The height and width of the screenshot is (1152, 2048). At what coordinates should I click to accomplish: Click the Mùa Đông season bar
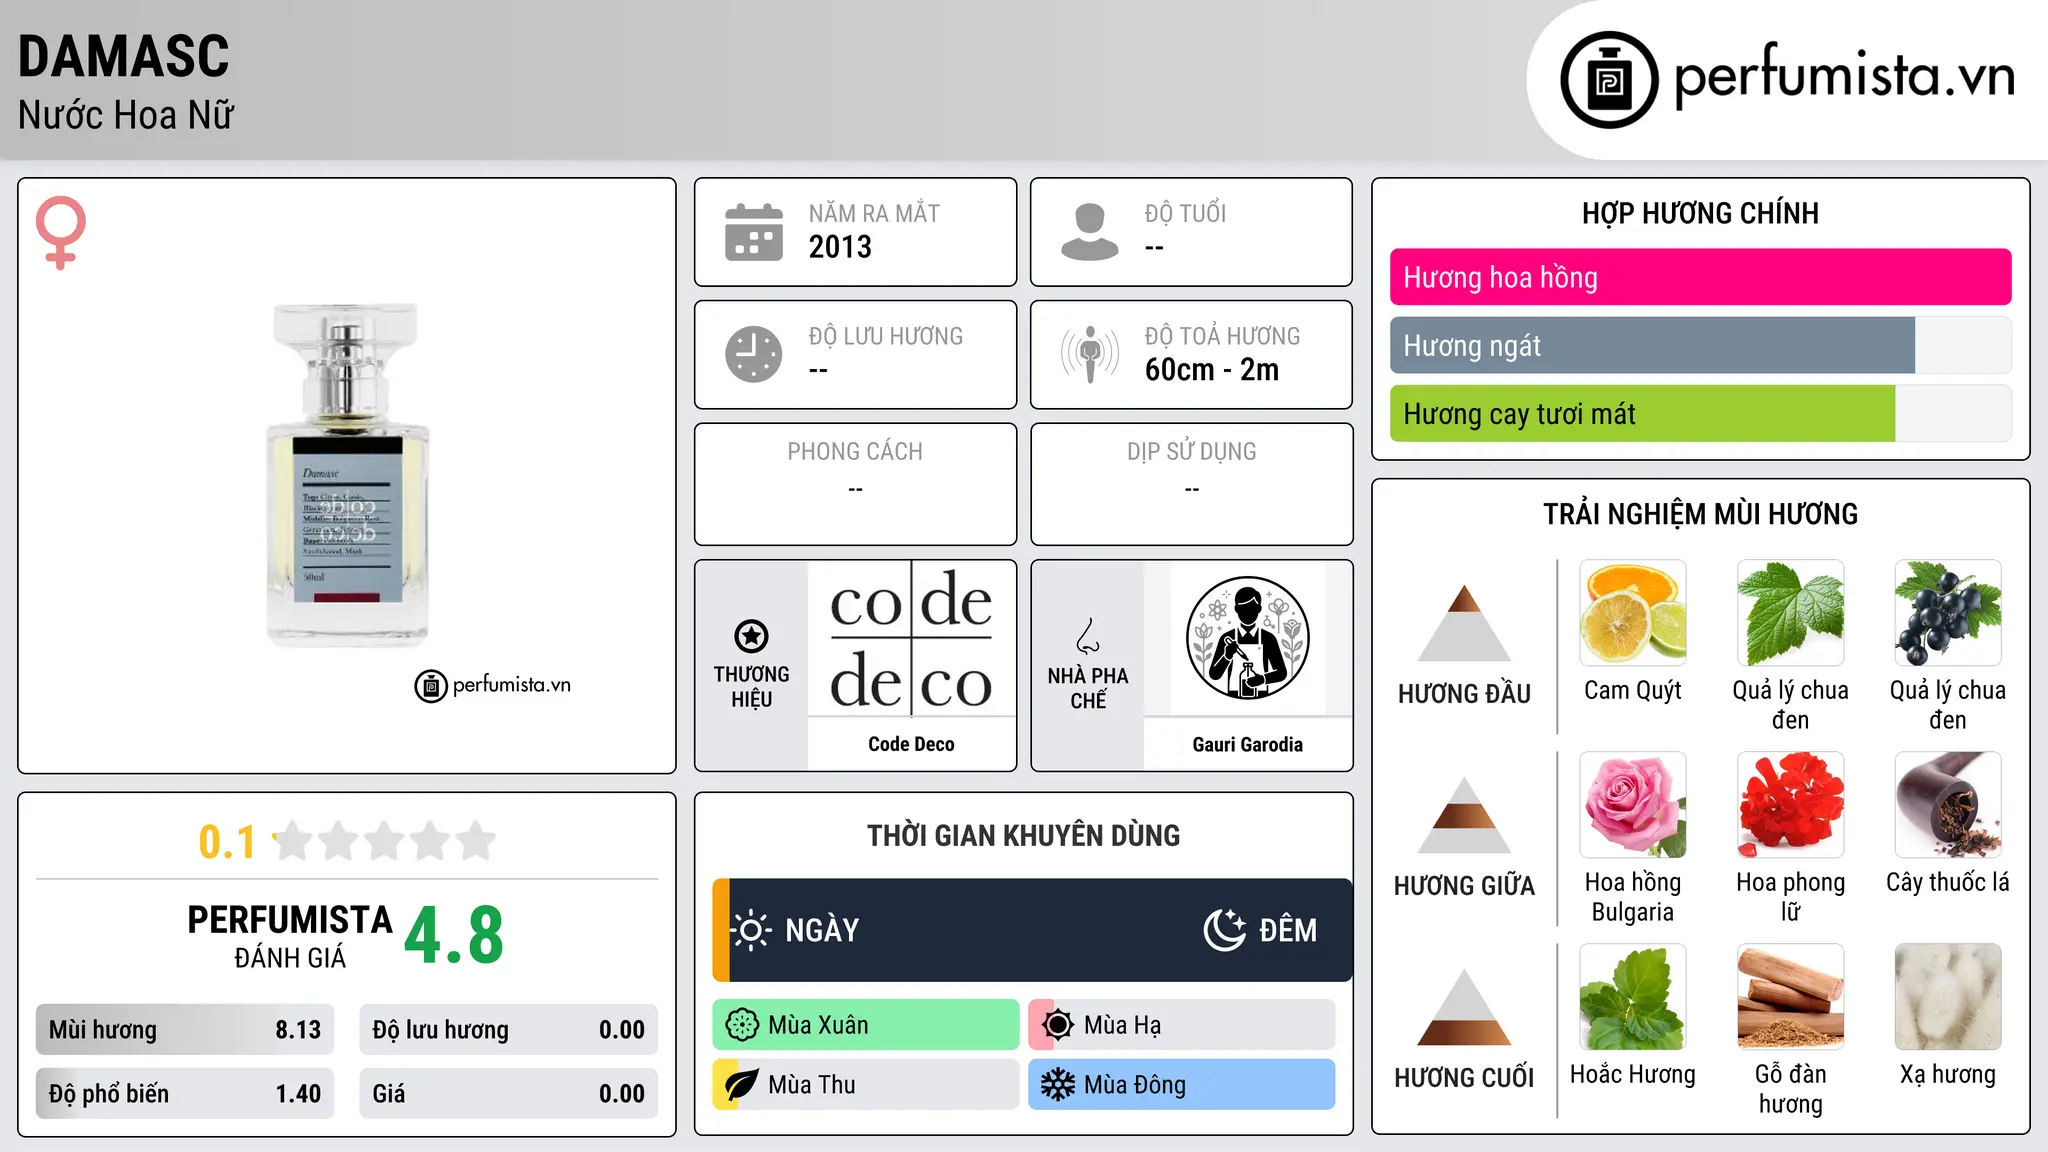[x=1182, y=1085]
